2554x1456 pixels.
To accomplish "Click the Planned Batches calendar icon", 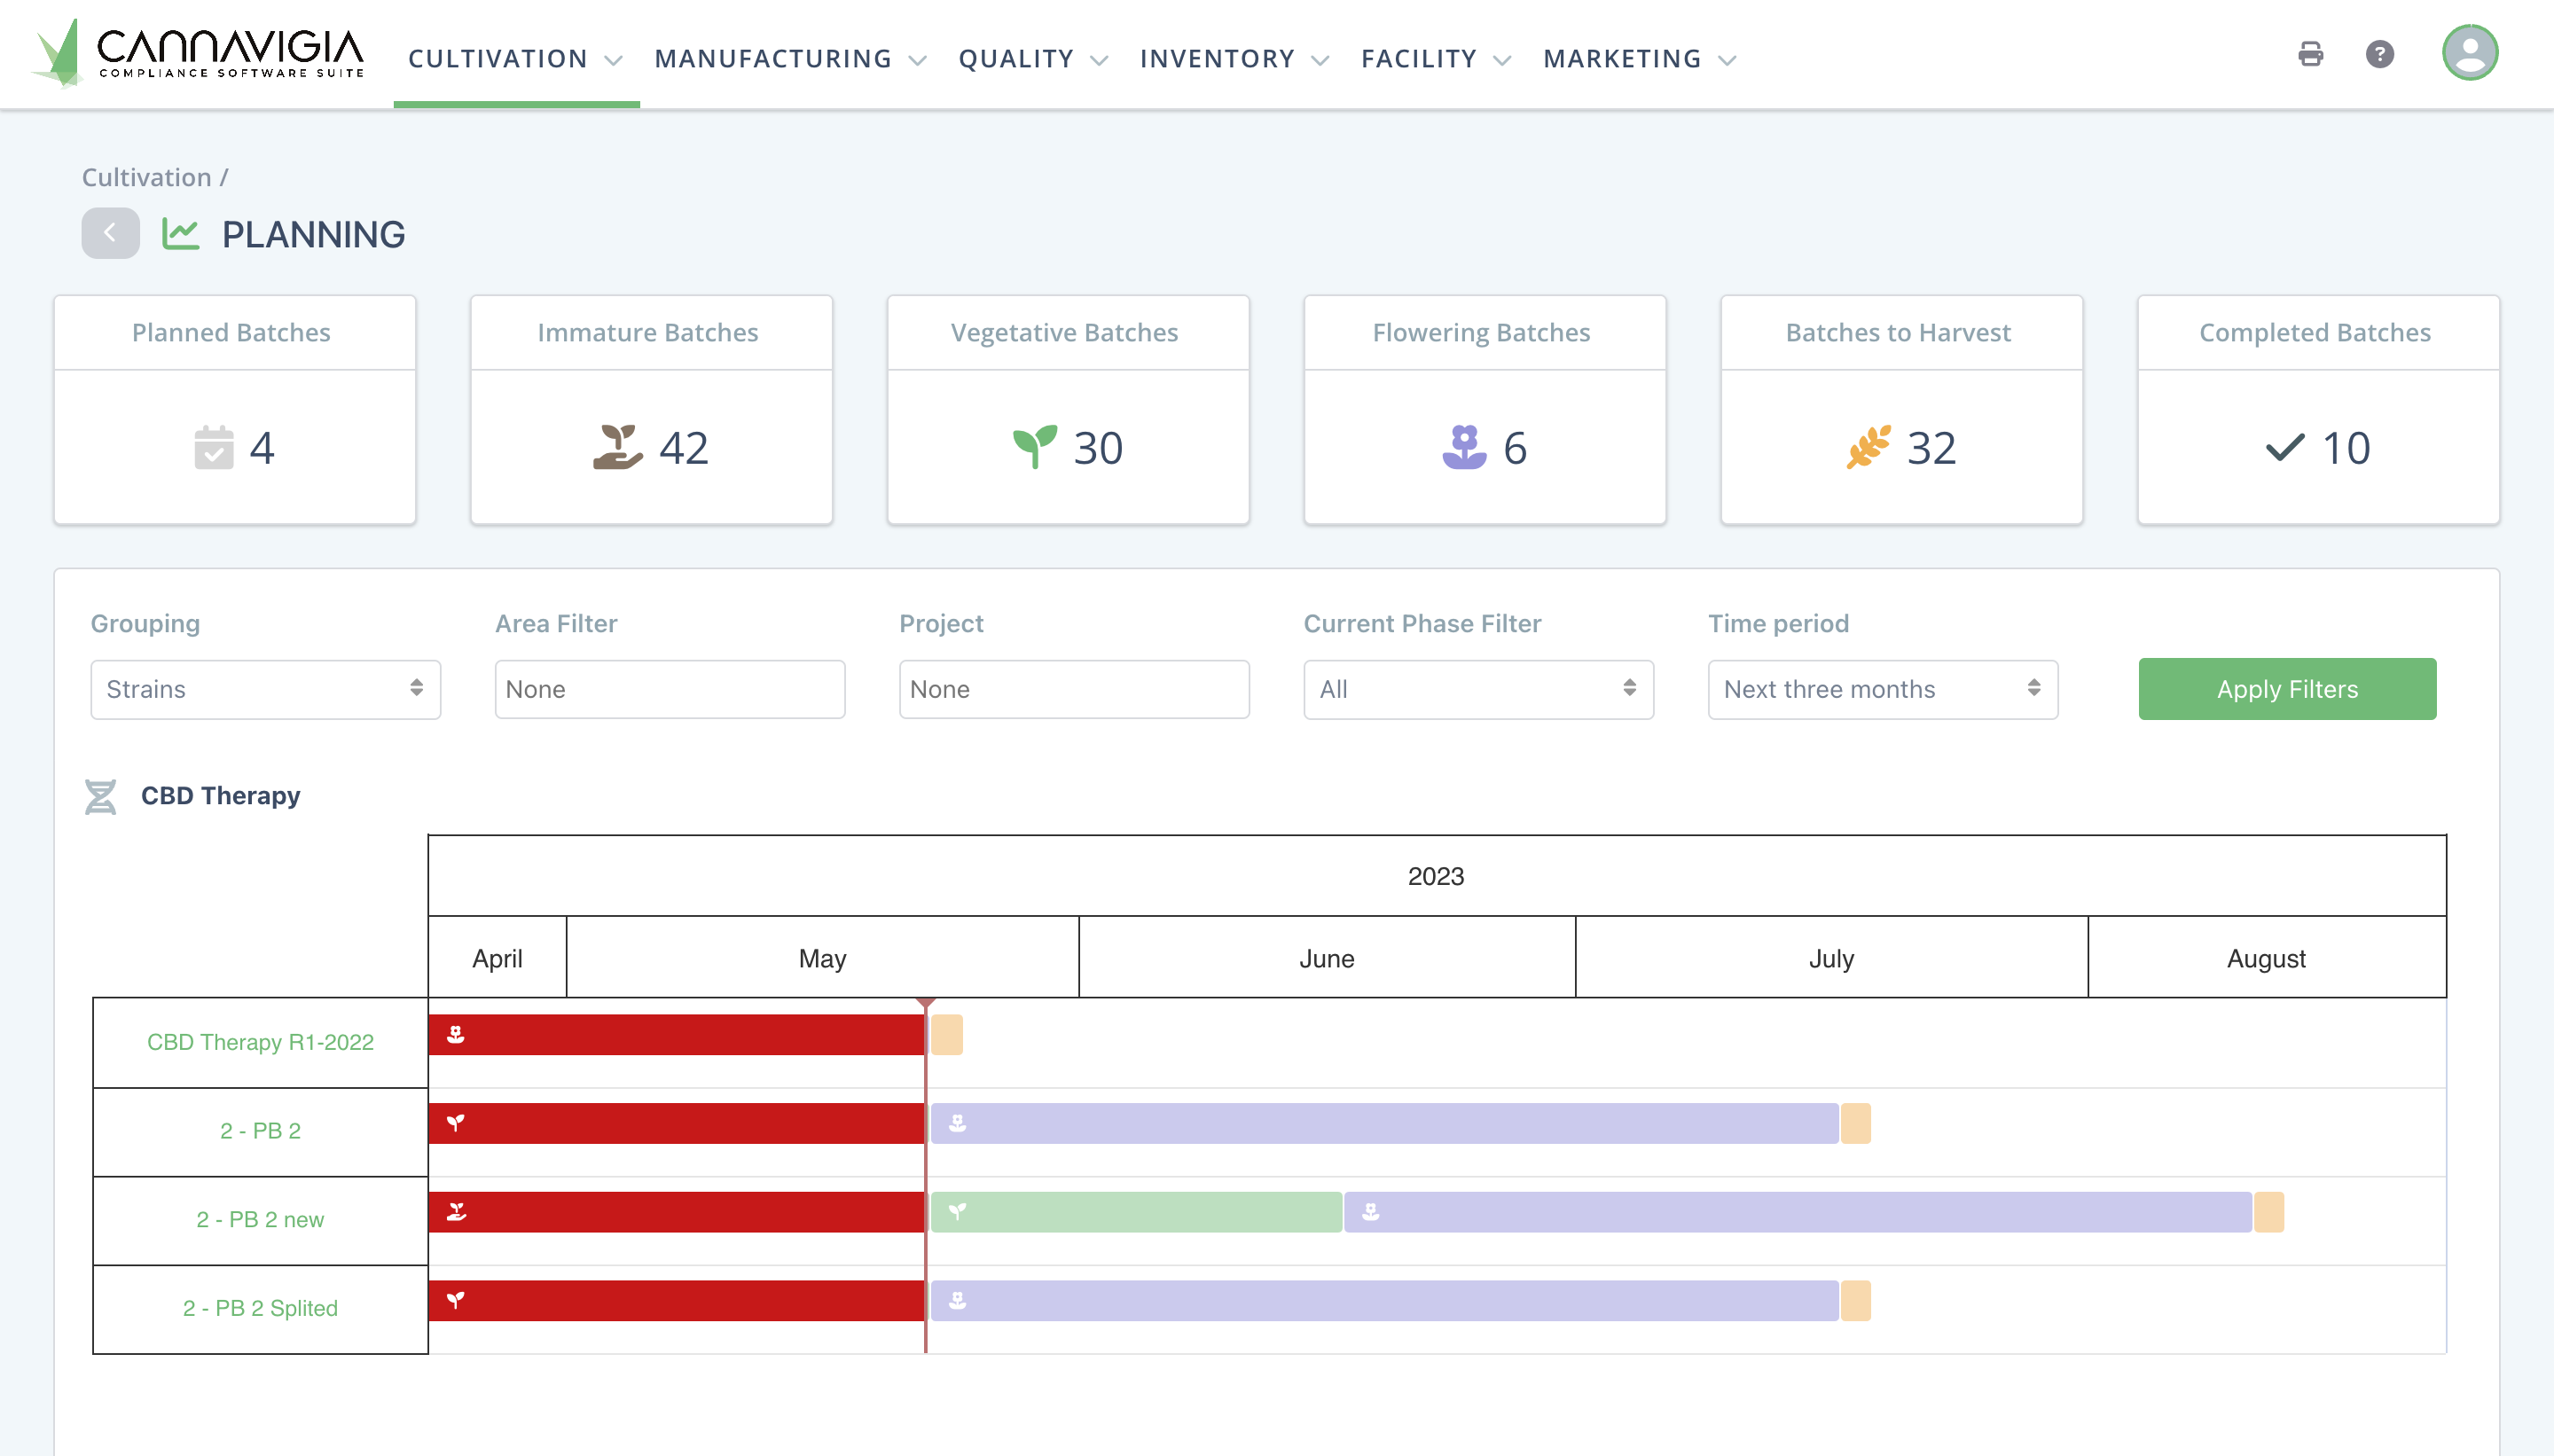I will pos(213,448).
